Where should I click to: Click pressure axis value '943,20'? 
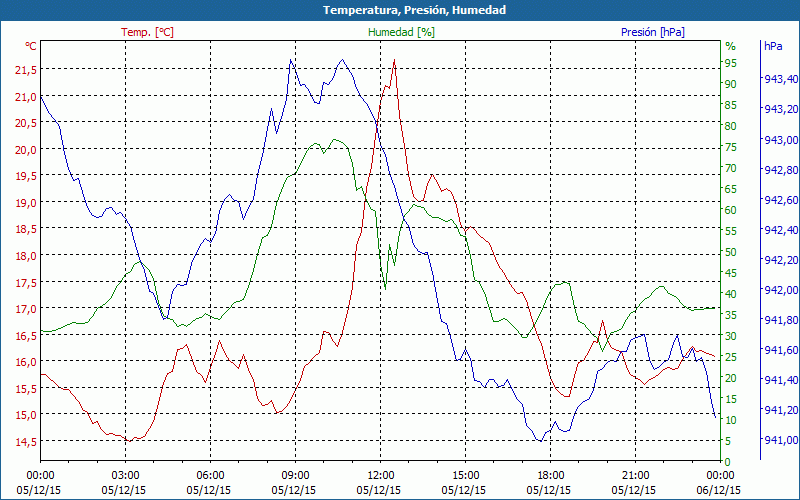[x=781, y=109]
